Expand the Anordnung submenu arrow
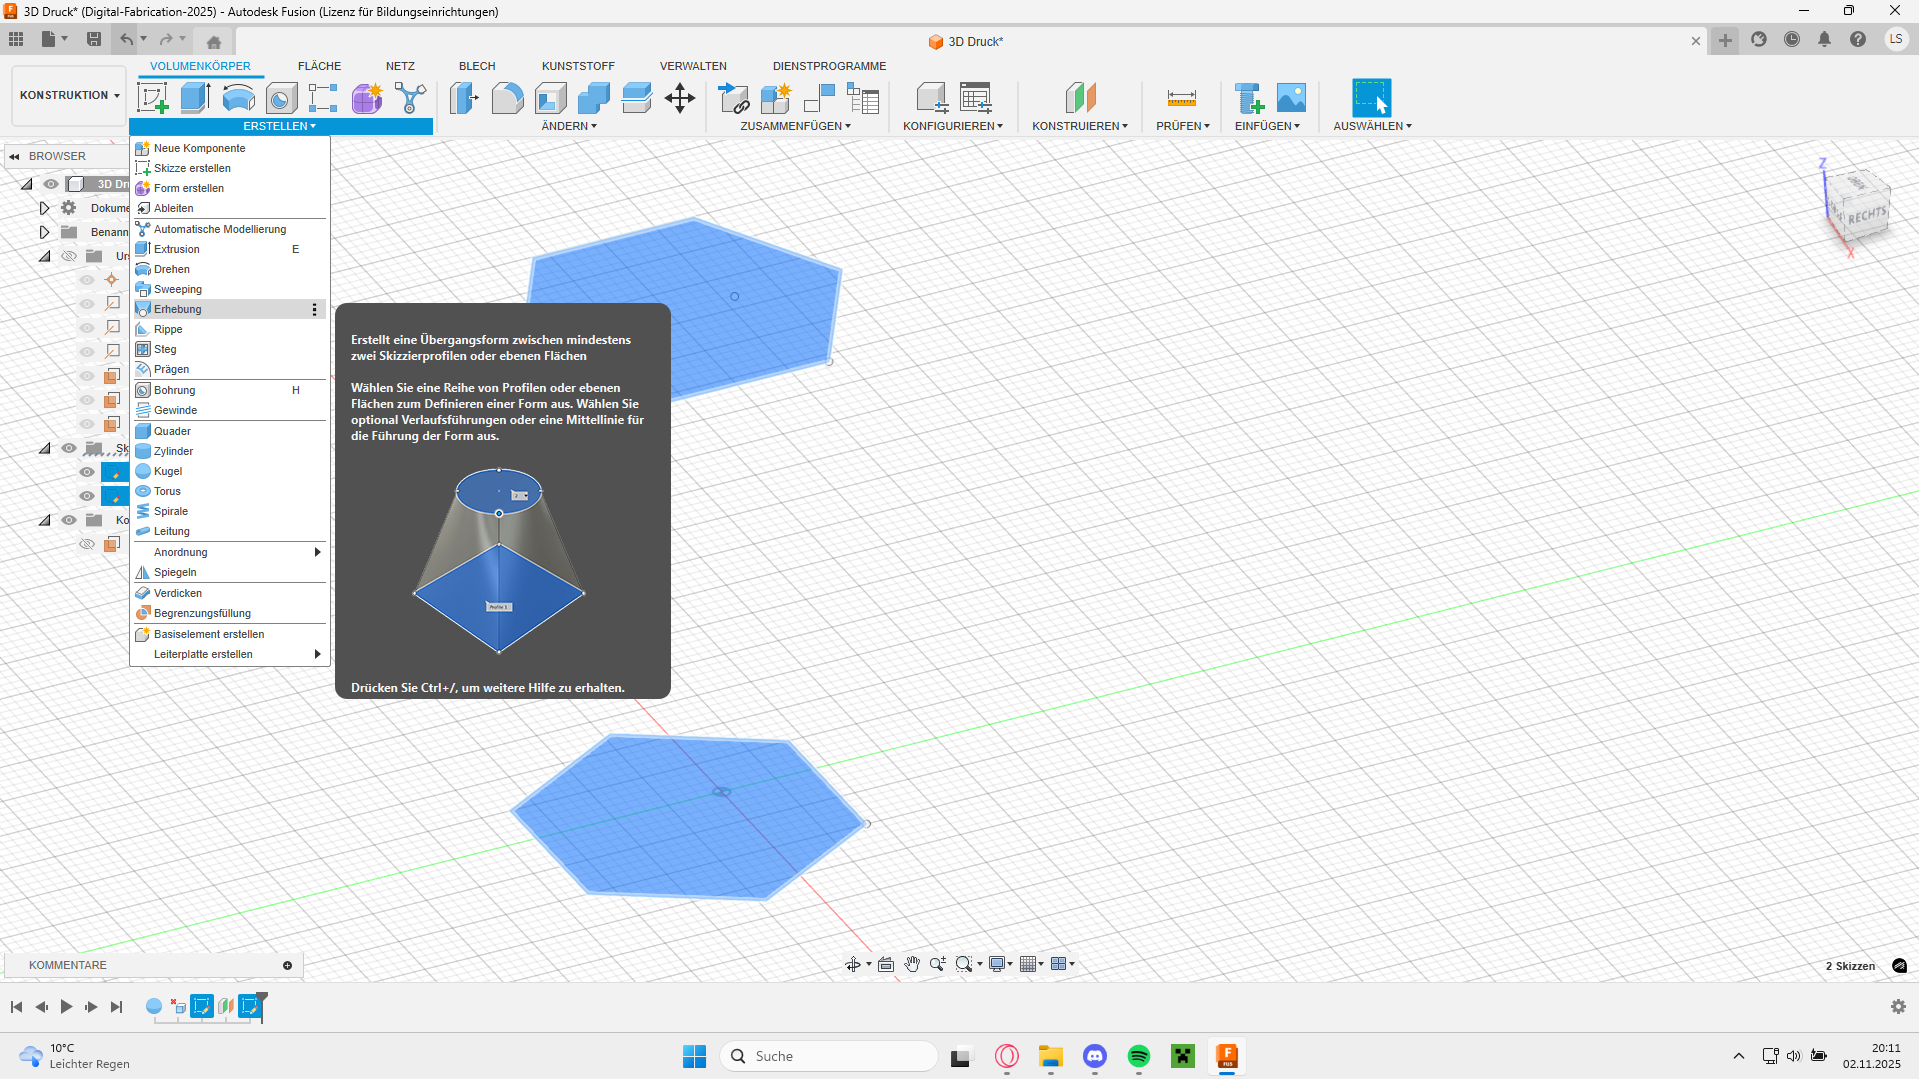 pyautogui.click(x=317, y=552)
